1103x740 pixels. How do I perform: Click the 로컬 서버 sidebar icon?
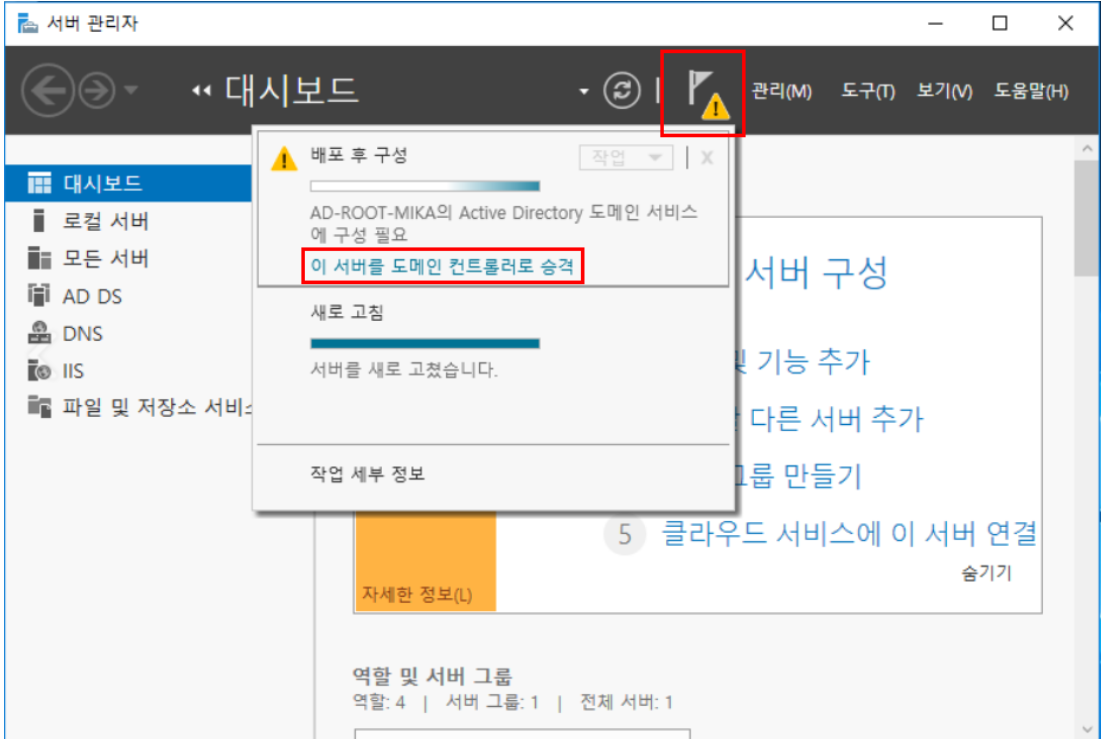[39, 221]
